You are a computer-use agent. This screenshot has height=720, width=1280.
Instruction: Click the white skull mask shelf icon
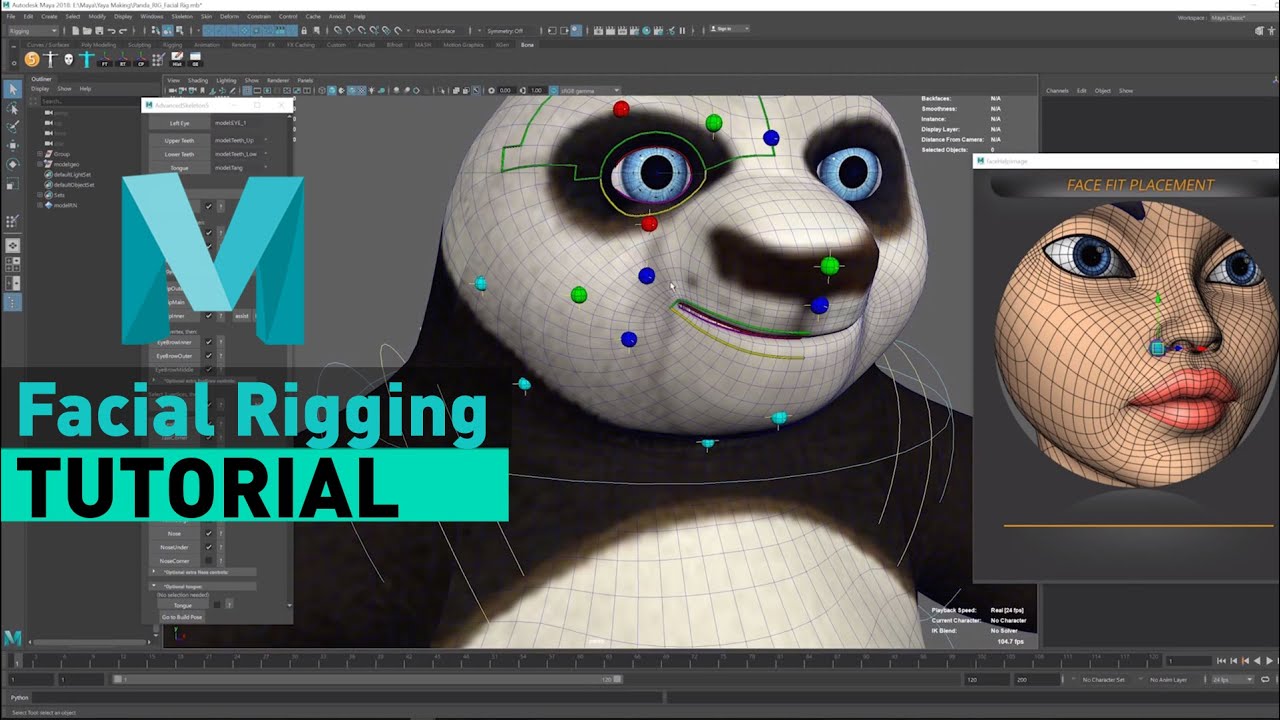69,60
